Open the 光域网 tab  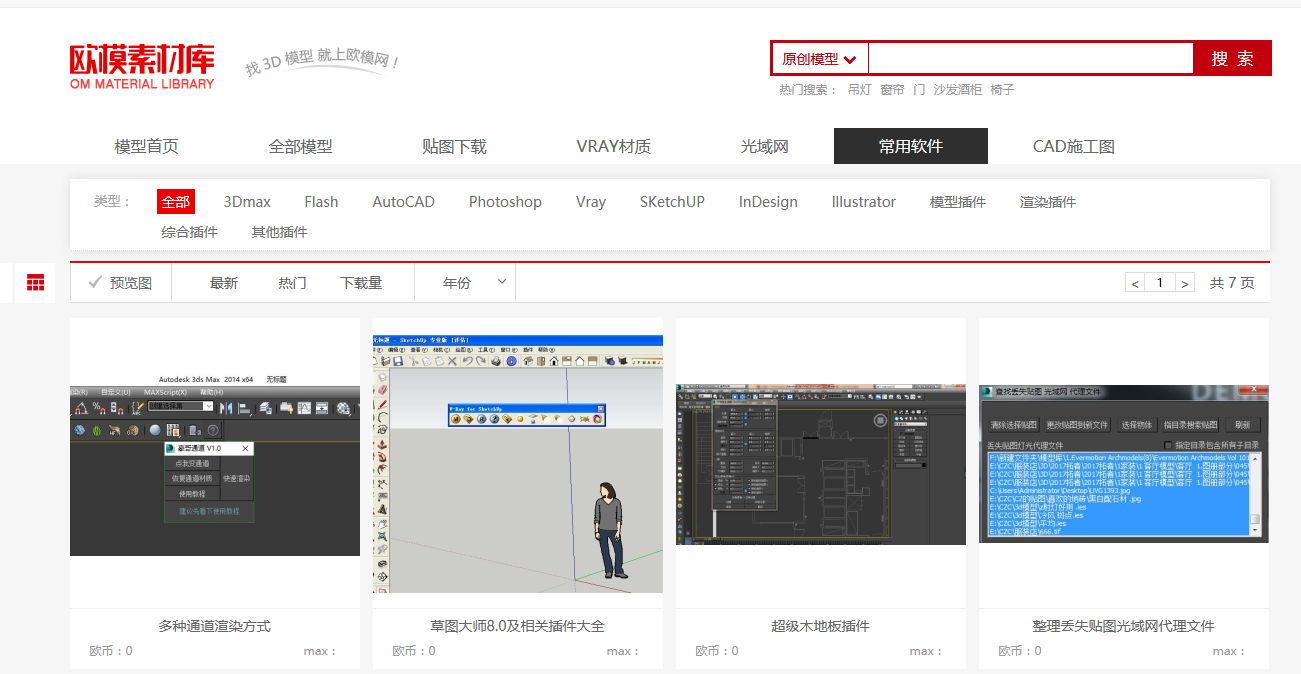click(x=765, y=146)
